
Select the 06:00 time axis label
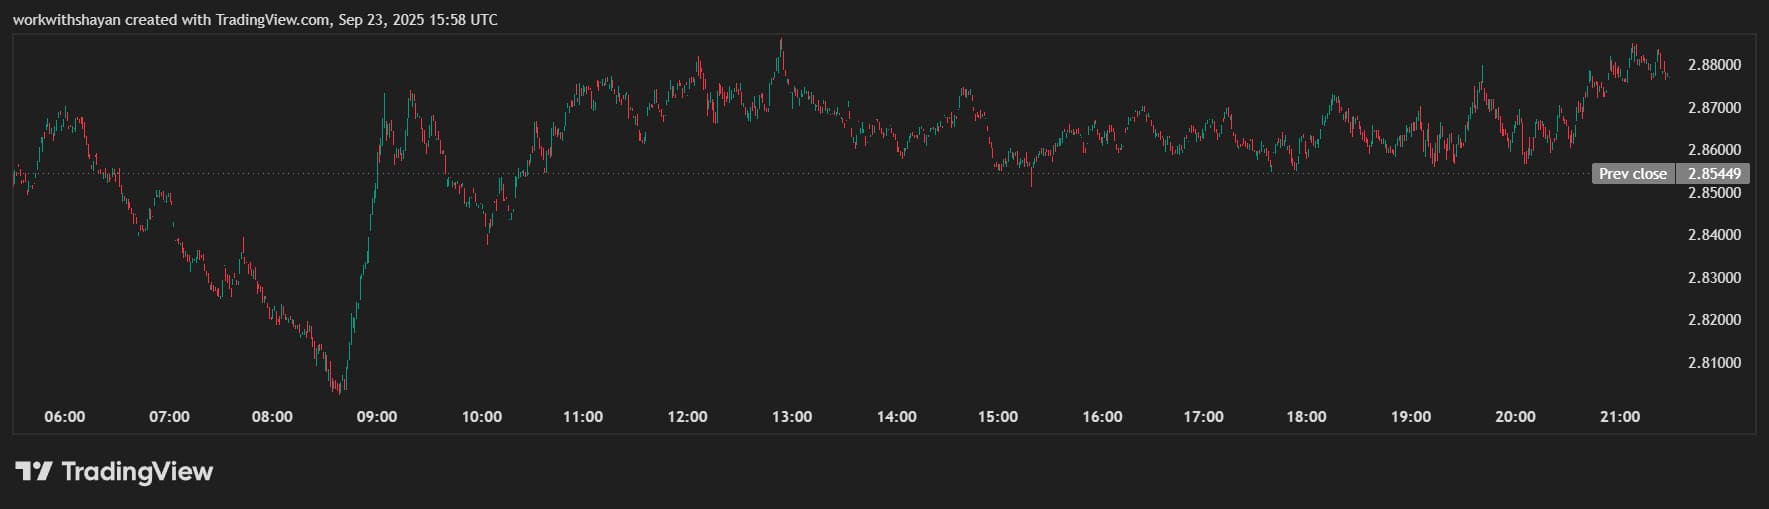coord(65,417)
